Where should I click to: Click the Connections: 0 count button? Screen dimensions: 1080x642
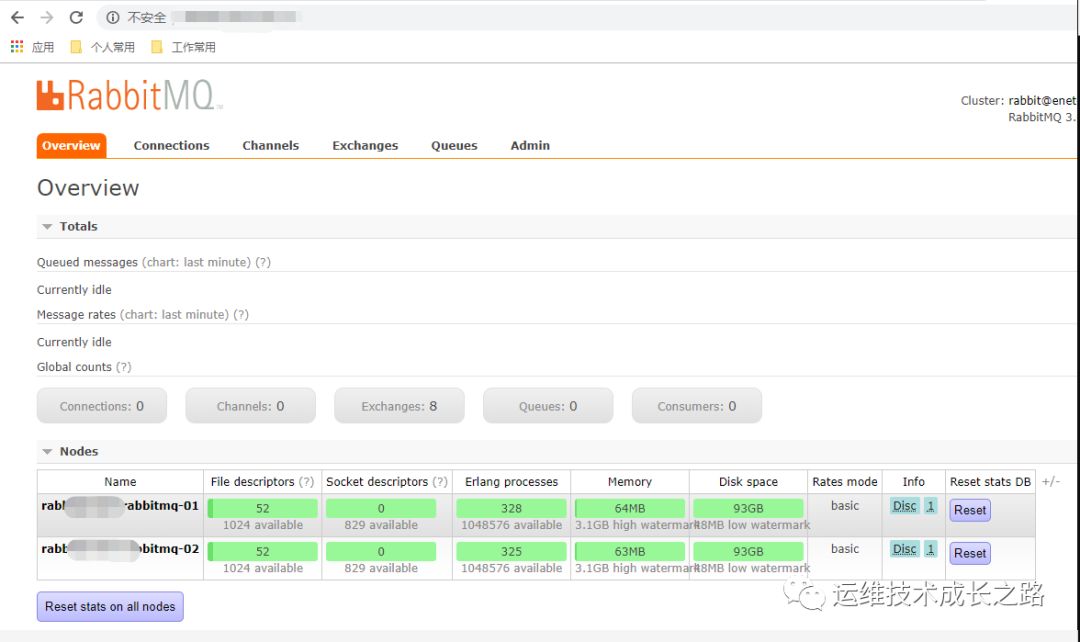tap(102, 406)
